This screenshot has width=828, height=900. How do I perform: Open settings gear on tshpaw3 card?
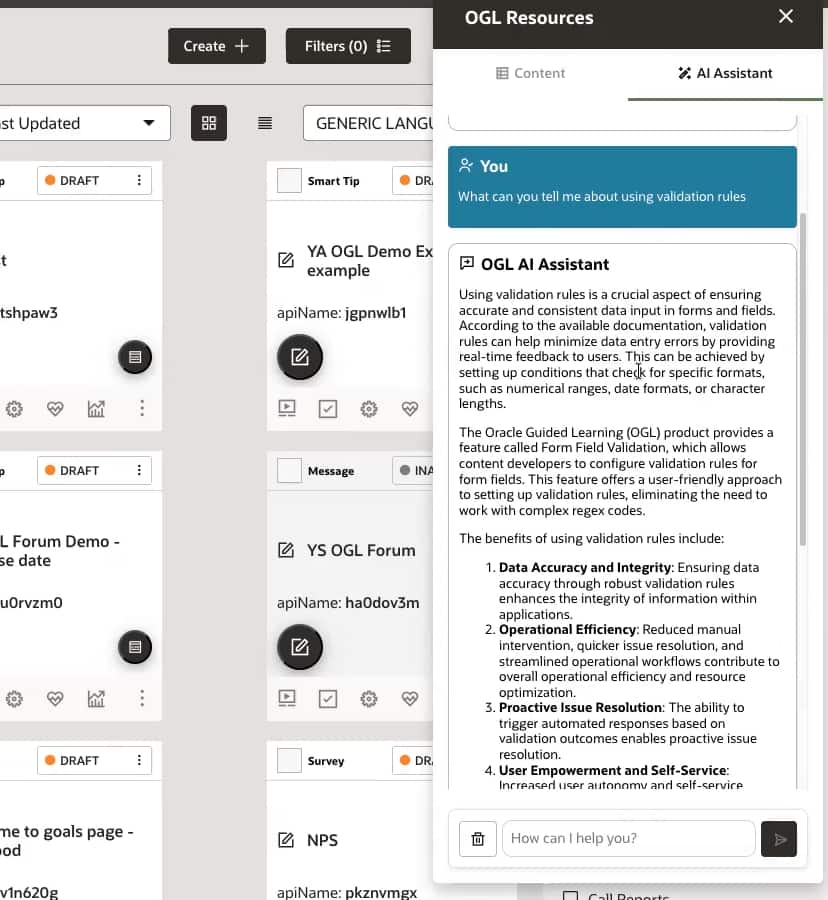[x=14, y=409]
